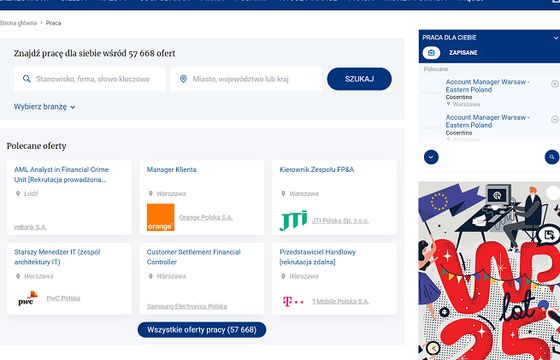Click the pin icon next to Łódź
This screenshot has width=560, height=360.
(18, 194)
